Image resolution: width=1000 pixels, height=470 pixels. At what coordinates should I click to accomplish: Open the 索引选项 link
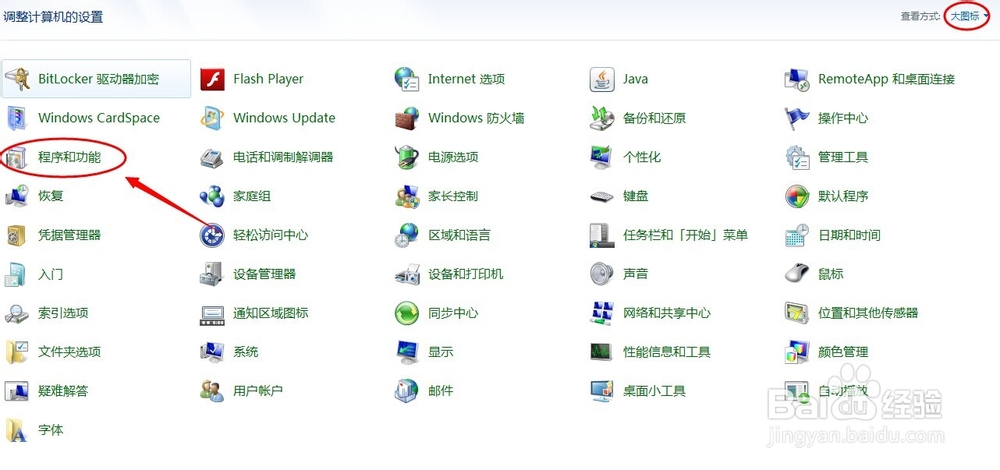click(63, 313)
